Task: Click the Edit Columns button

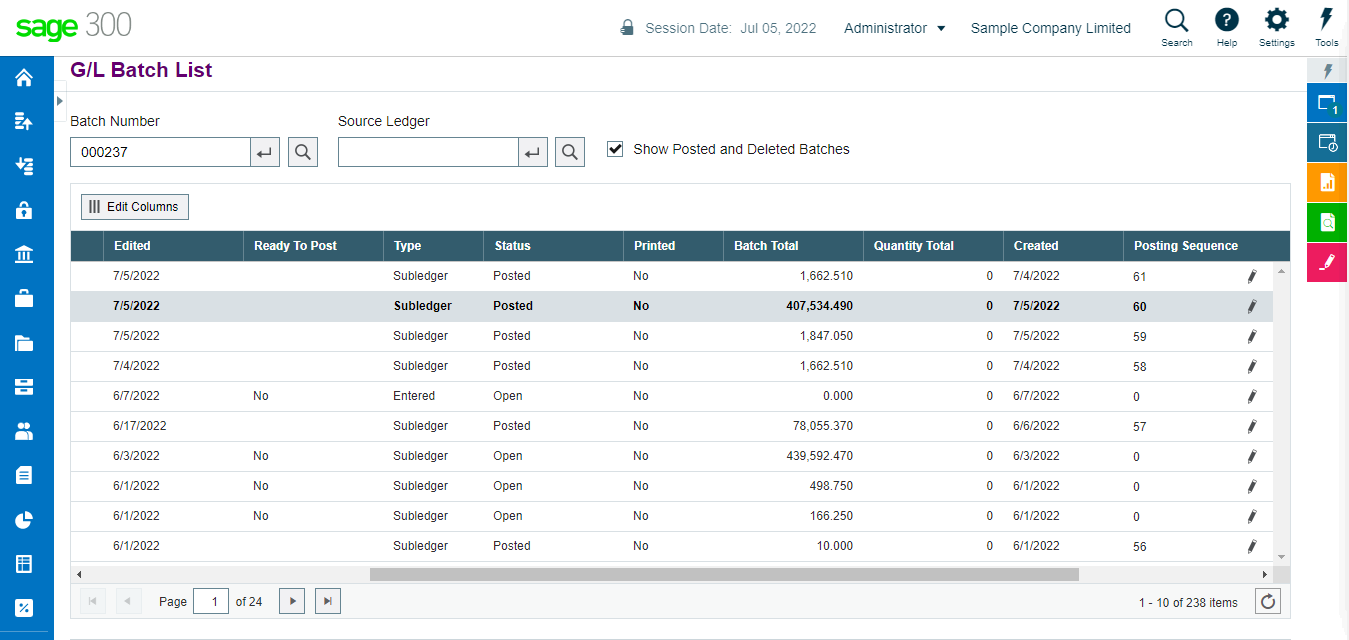Action: pyautogui.click(x=134, y=206)
